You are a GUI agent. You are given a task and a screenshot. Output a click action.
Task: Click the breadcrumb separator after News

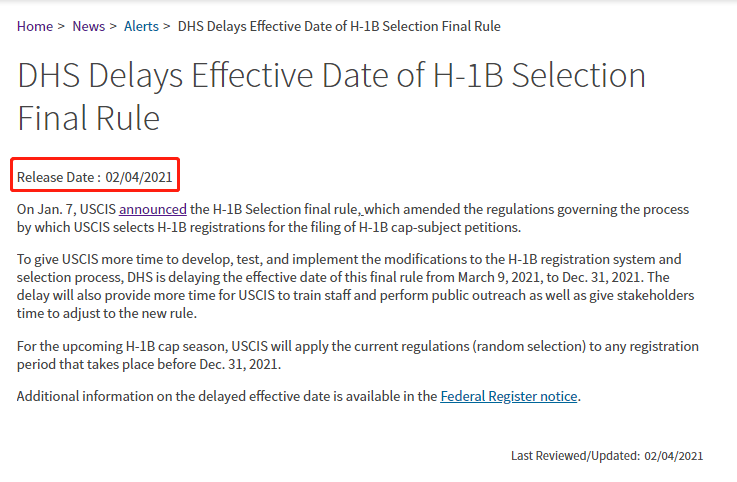(x=113, y=26)
